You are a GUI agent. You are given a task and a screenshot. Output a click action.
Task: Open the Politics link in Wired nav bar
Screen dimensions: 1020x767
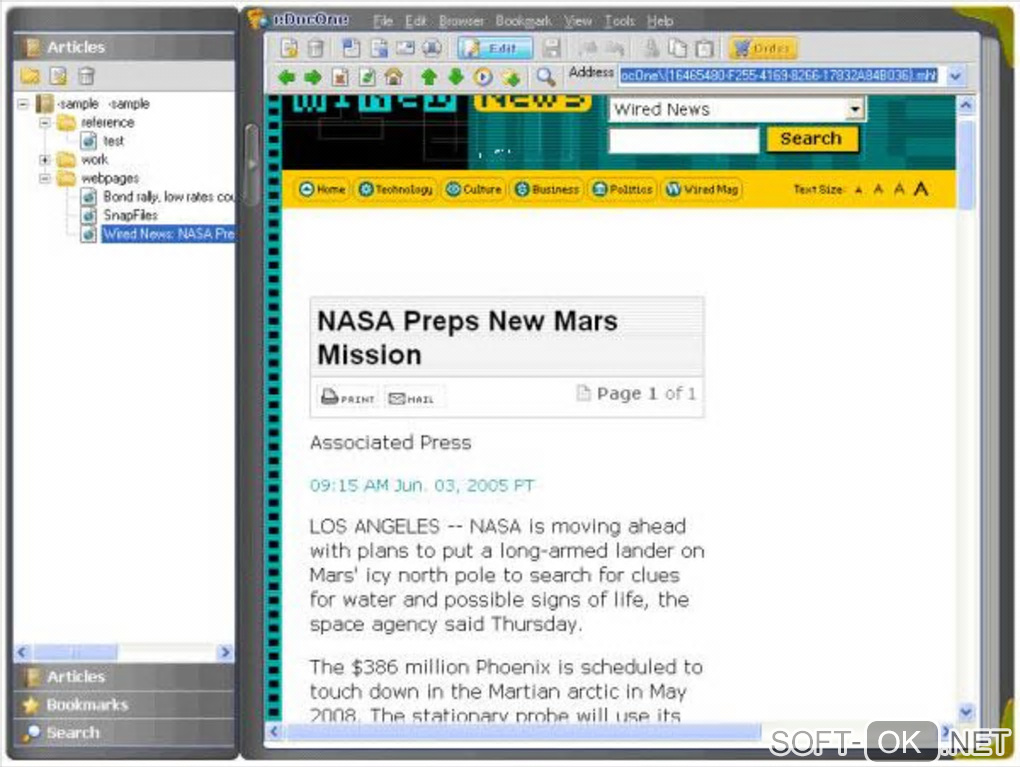(x=623, y=189)
